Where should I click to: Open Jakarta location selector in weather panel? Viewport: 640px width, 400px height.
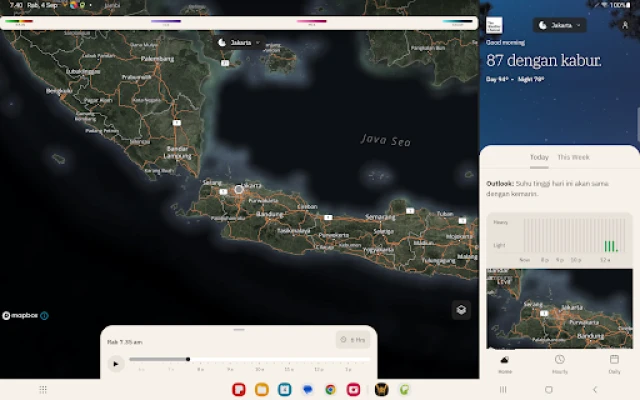point(559,25)
